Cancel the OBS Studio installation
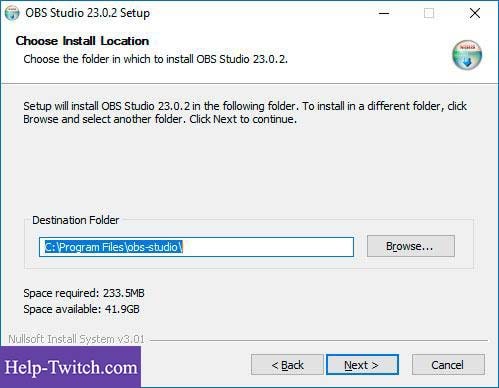 (x=448, y=365)
